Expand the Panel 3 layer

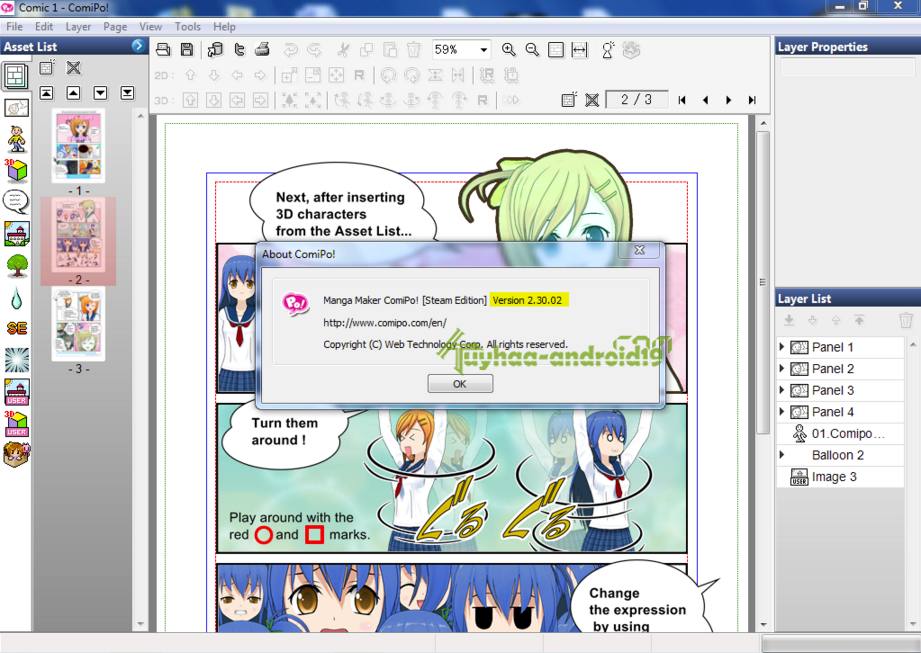point(782,390)
